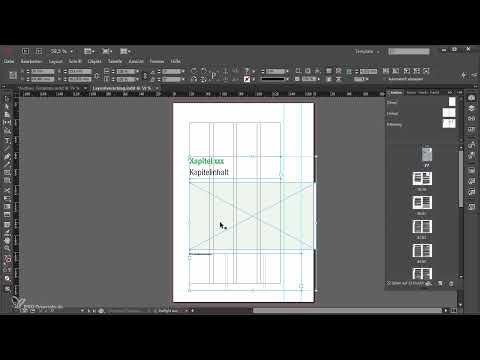Select the first spread thumbnail in the Pages panel
The image size is (480, 360).
(422, 178)
